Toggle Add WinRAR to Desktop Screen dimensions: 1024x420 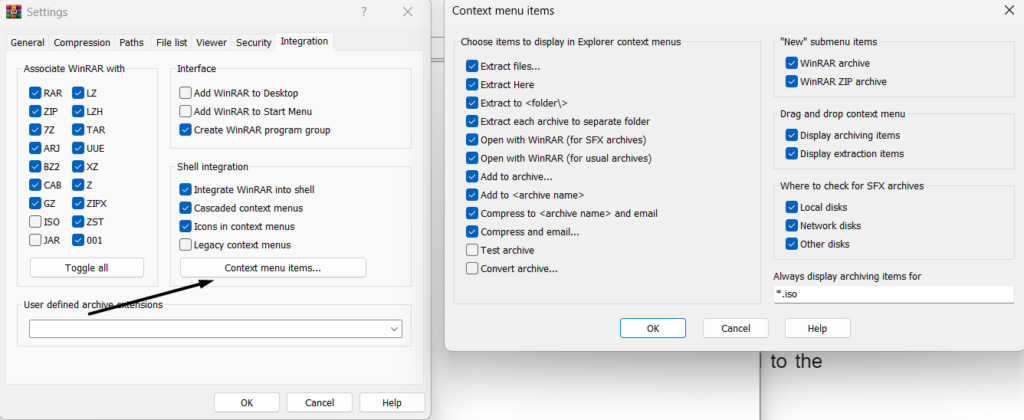click(x=186, y=93)
